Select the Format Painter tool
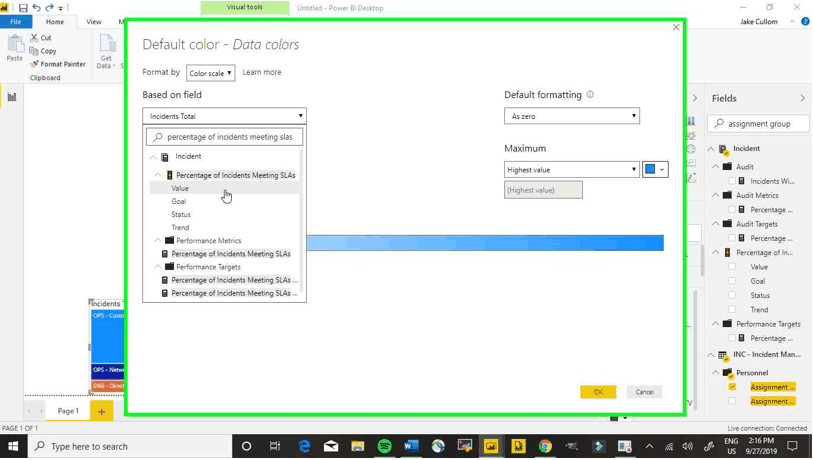 click(x=58, y=64)
